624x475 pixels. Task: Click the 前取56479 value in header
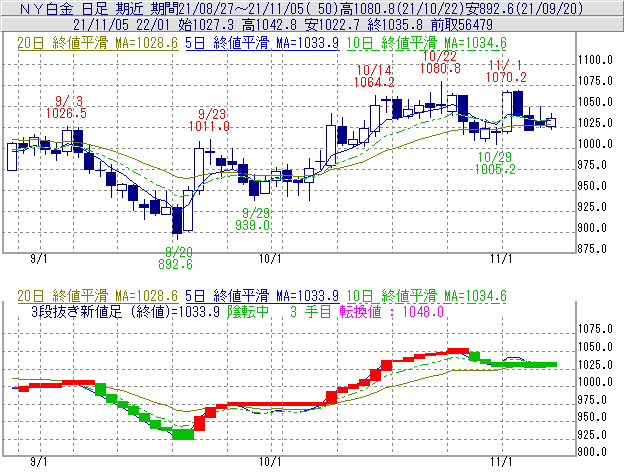(x=462, y=25)
